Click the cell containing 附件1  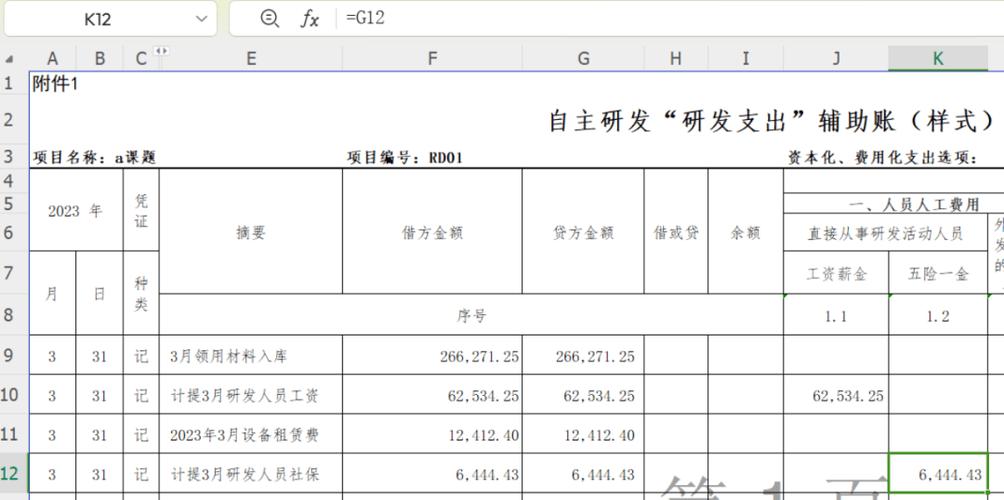point(55,84)
